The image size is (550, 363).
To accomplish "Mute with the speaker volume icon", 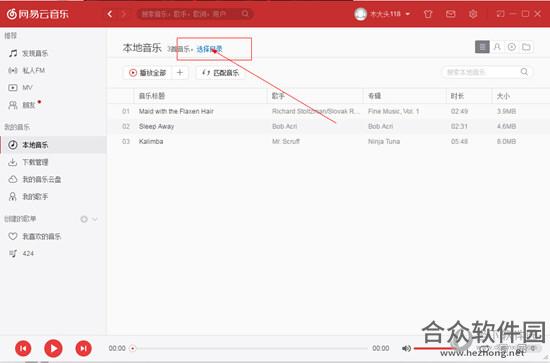I will (406, 348).
